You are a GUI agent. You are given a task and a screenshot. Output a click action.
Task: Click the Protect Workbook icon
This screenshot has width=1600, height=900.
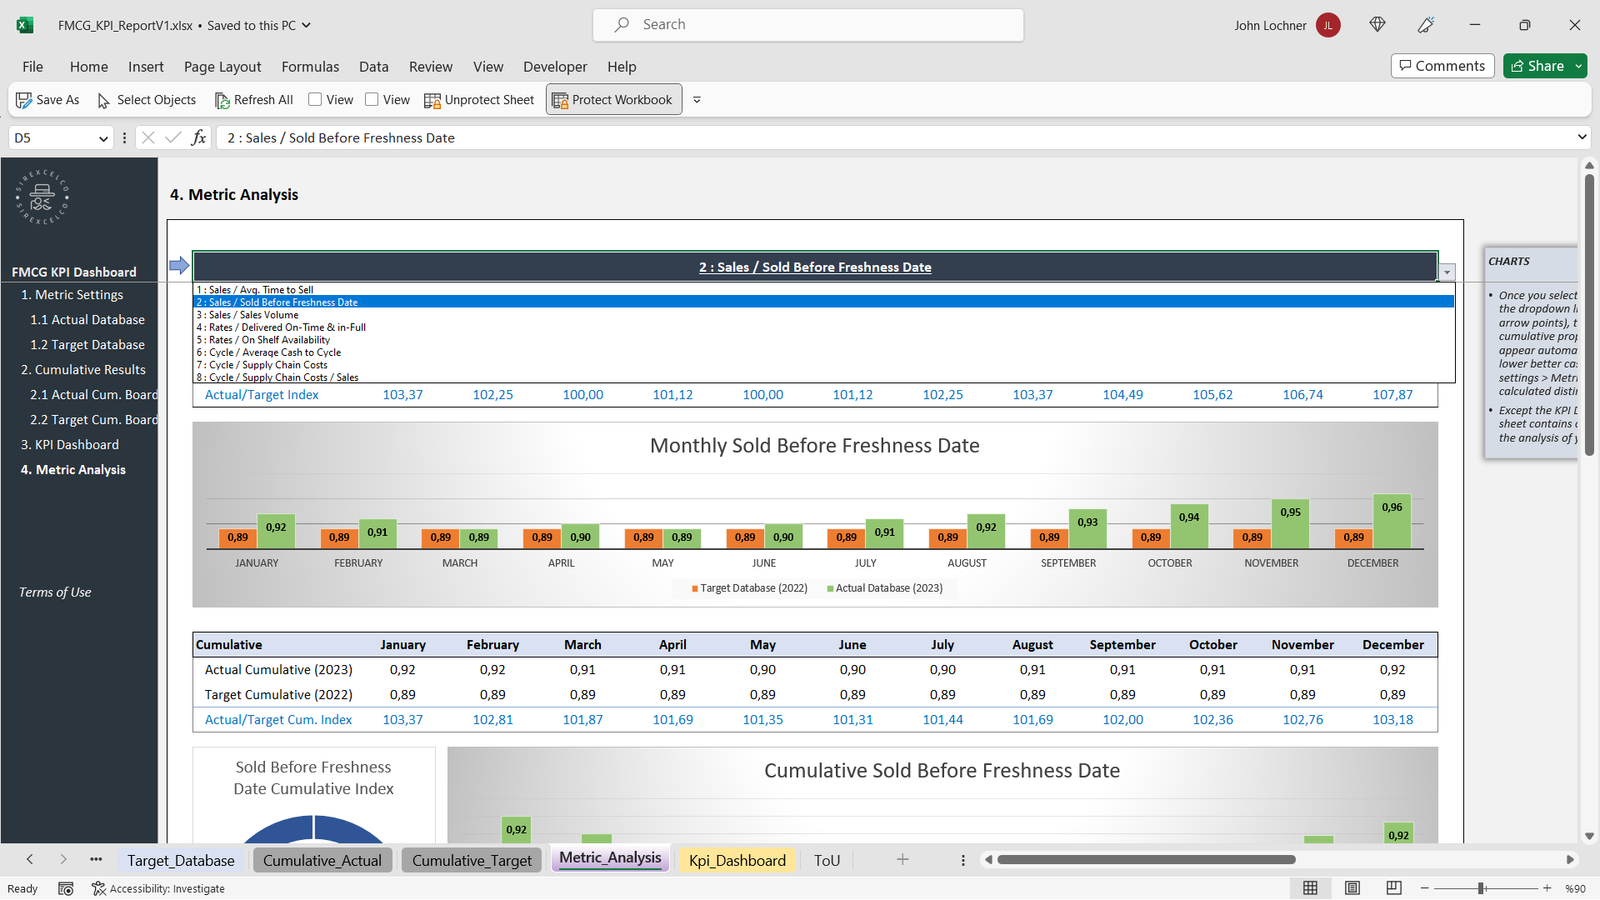click(x=560, y=100)
